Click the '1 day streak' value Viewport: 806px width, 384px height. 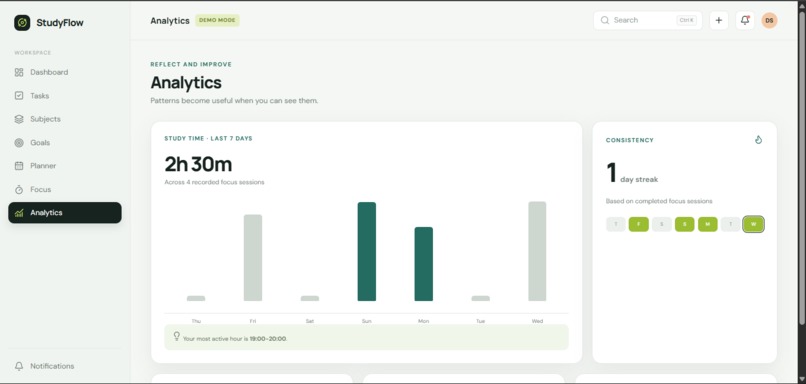(x=632, y=173)
